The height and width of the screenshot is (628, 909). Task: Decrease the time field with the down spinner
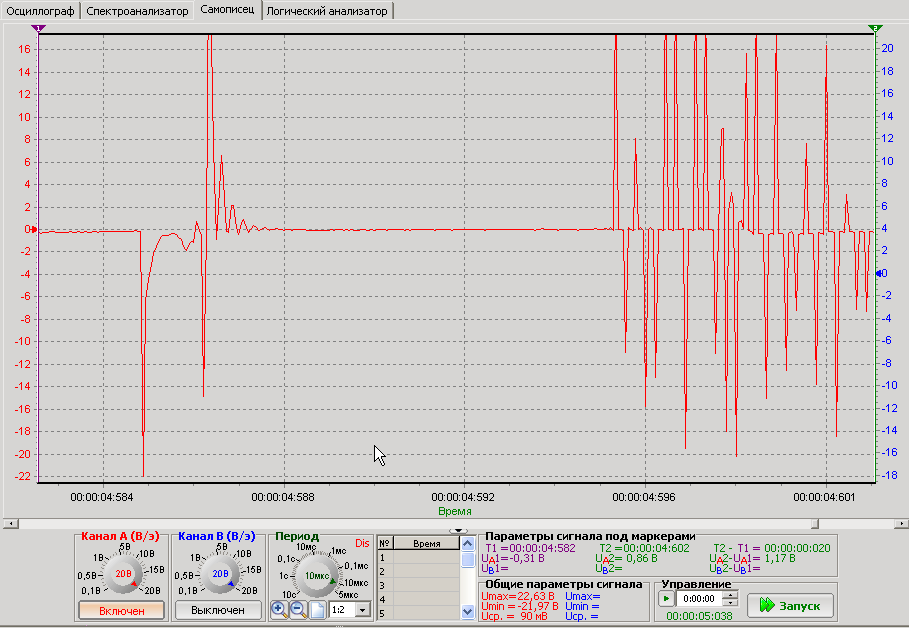[731, 602]
